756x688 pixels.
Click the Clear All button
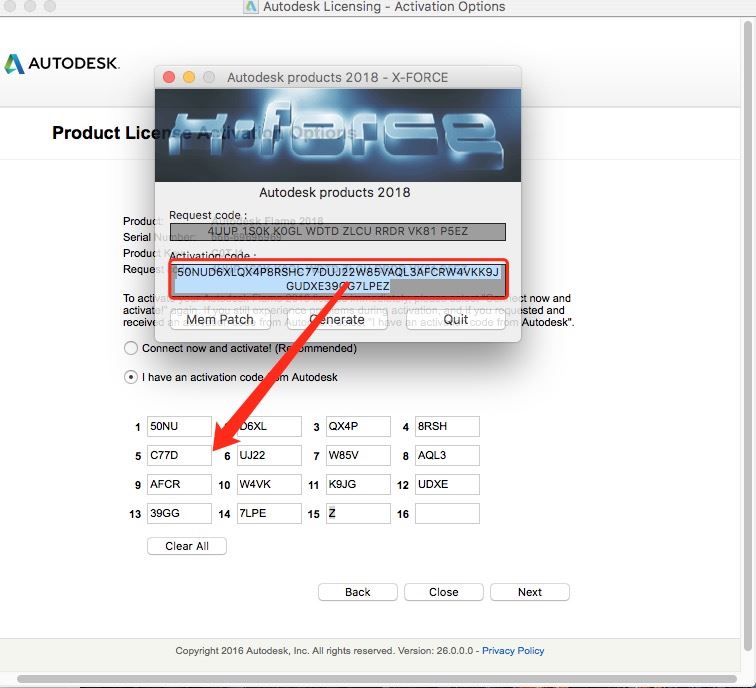point(187,546)
